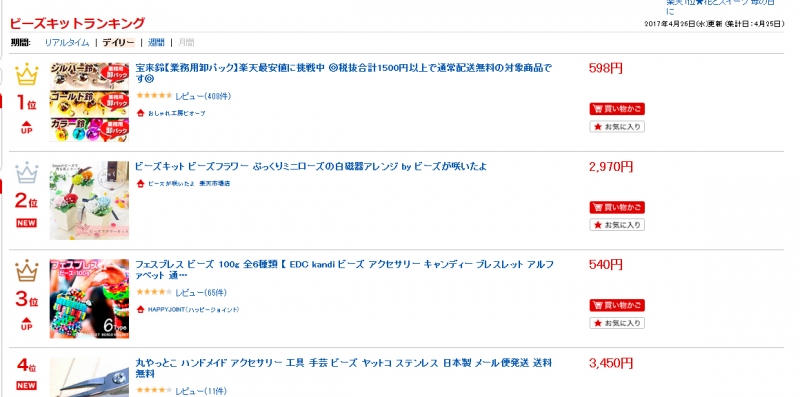Click the silver crown icon for rank 2
Viewport: 800px width, 397px height.
click(x=27, y=173)
